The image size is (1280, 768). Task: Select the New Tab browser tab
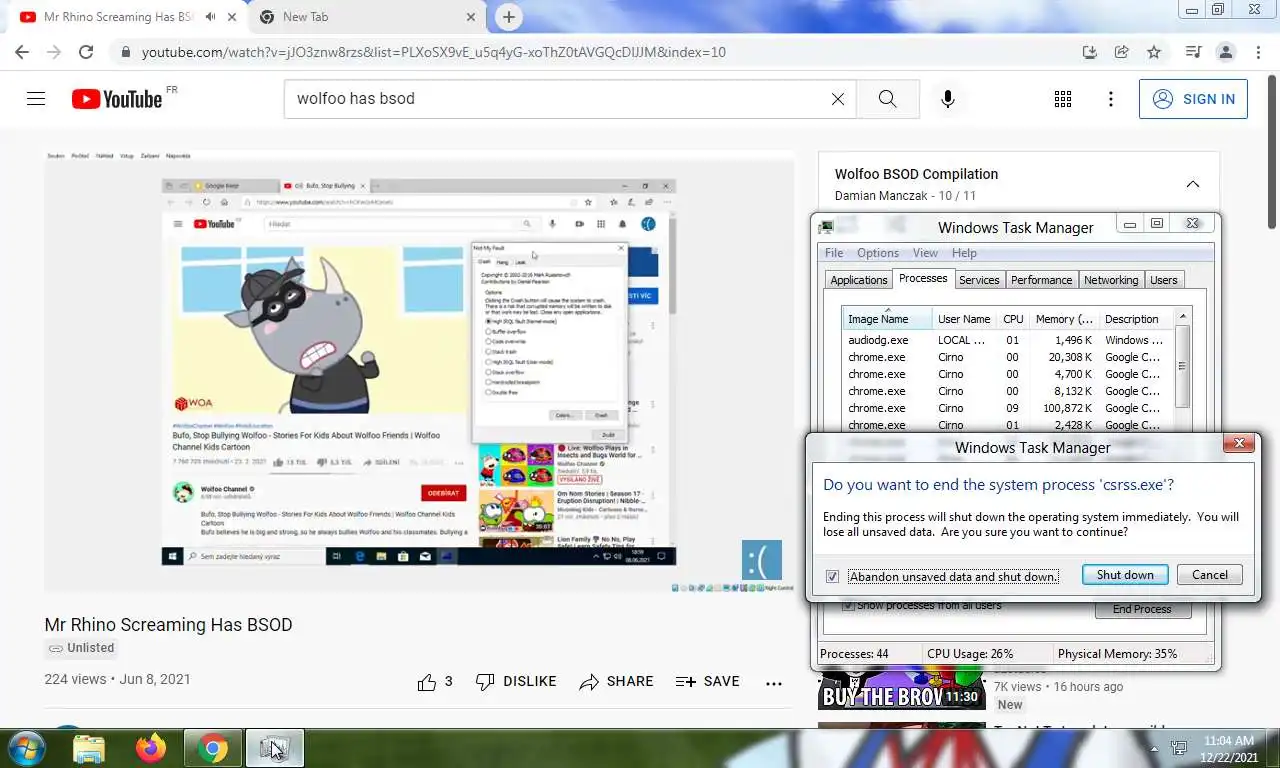coord(366,17)
